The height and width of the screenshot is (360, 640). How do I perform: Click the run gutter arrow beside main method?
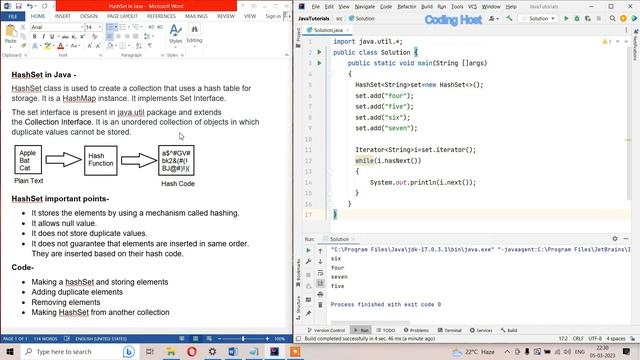pyautogui.click(x=320, y=63)
